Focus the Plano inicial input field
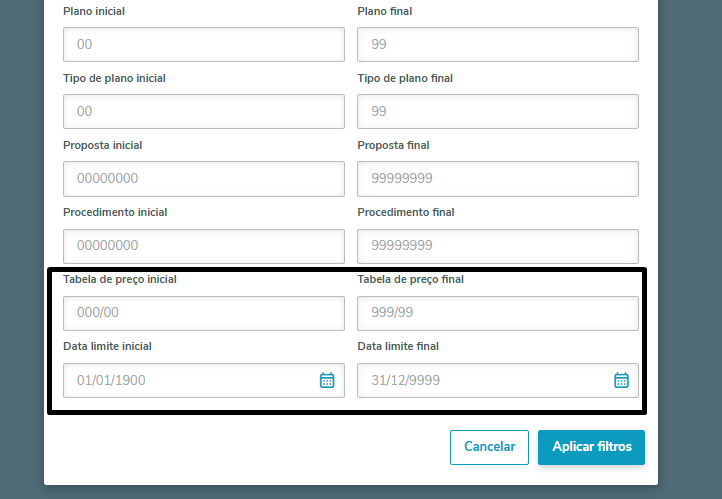 204,45
